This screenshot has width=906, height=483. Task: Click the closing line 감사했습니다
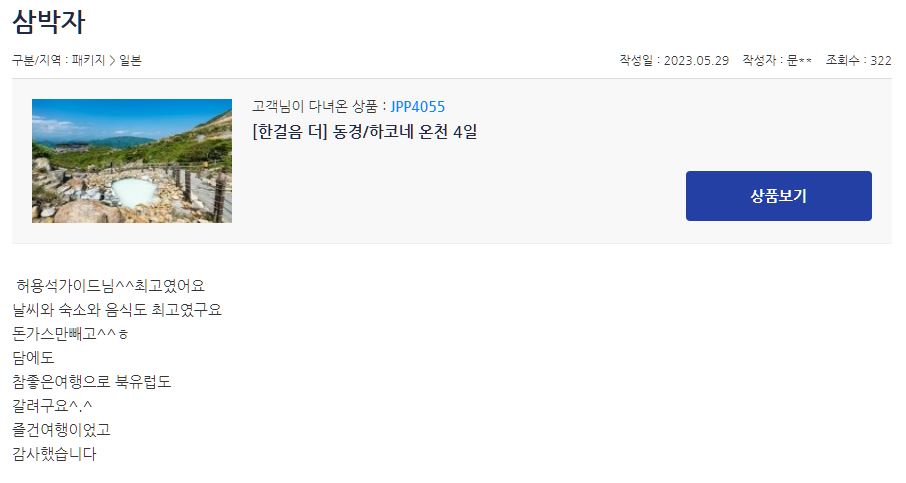[x=54, y=454]
